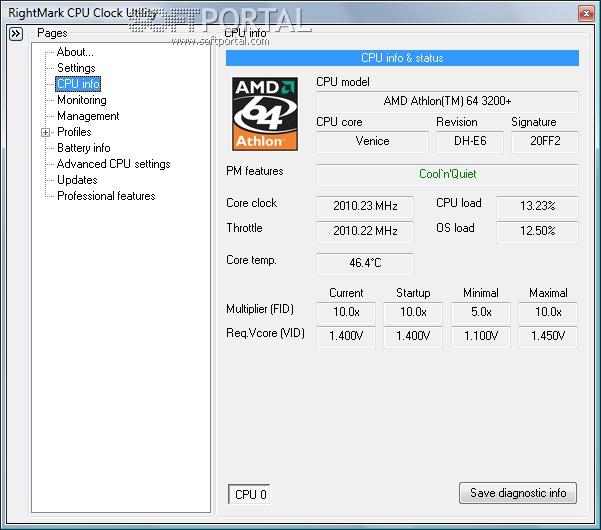Click the CPU model field AMD Athlon(TM) 64 3200+
Viewport: 601px width, 530px height.
coord(447,102)
